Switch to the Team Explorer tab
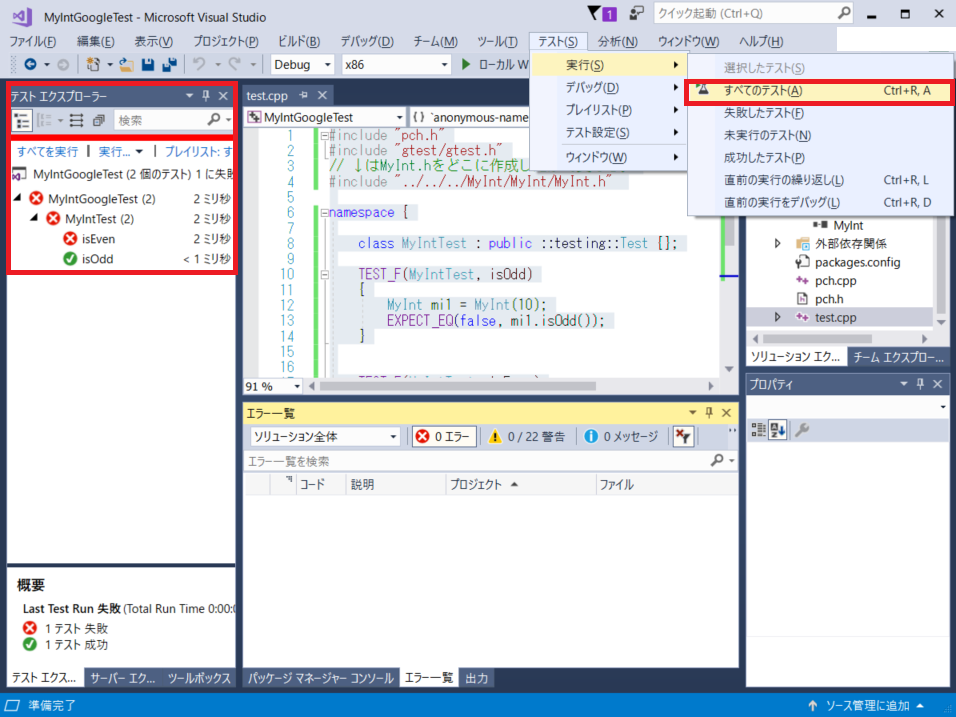 (898, 357)
